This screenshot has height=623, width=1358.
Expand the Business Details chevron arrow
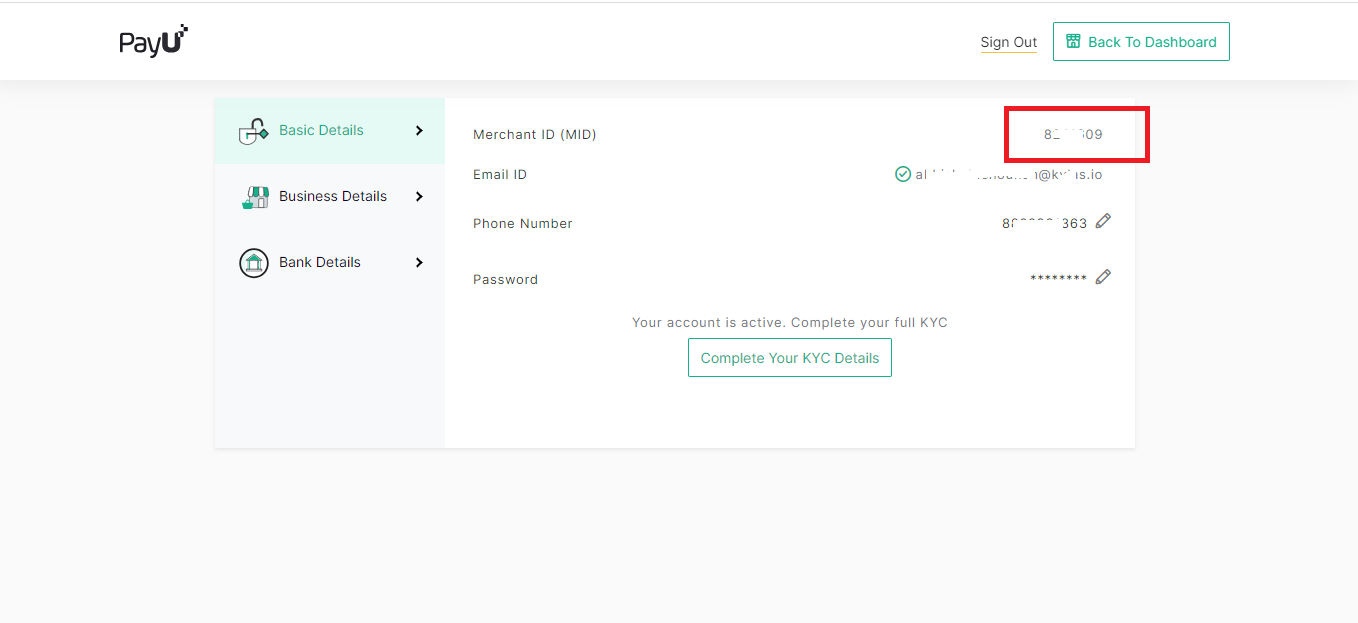[x=419, y=196]
